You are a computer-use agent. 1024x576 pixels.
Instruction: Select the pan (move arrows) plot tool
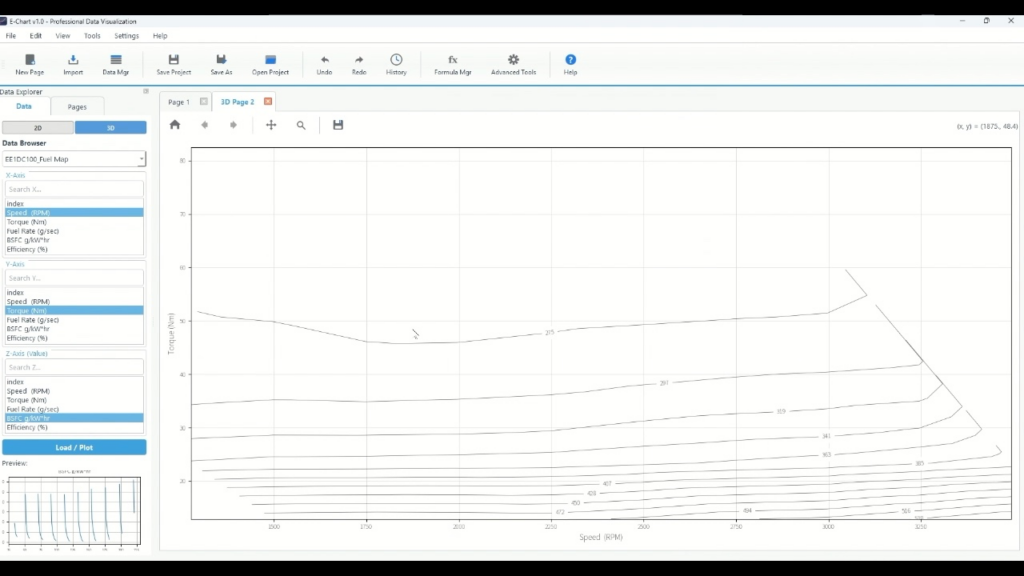(271, 125)
